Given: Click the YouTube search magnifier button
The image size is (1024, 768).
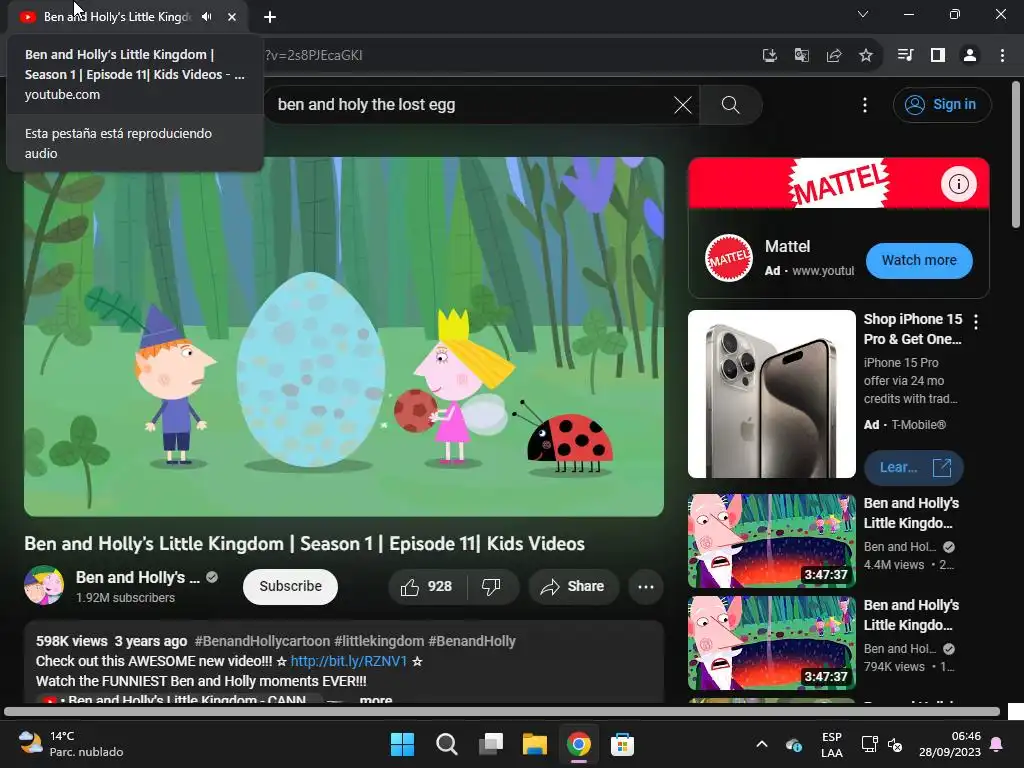Looking at the screenshot, I should click(x=731, y=104).
